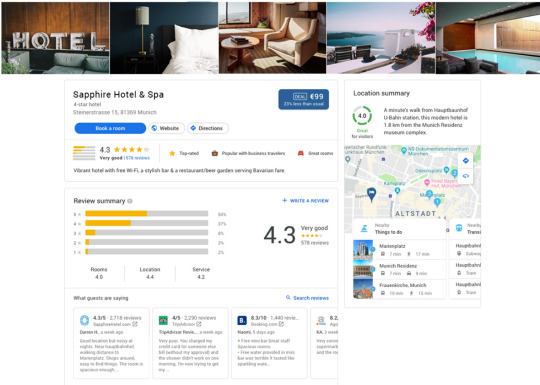Select the 3-star rating bar
Image resolution: width=540 pixels, height=385 pixels.
(x=147, y=233)
